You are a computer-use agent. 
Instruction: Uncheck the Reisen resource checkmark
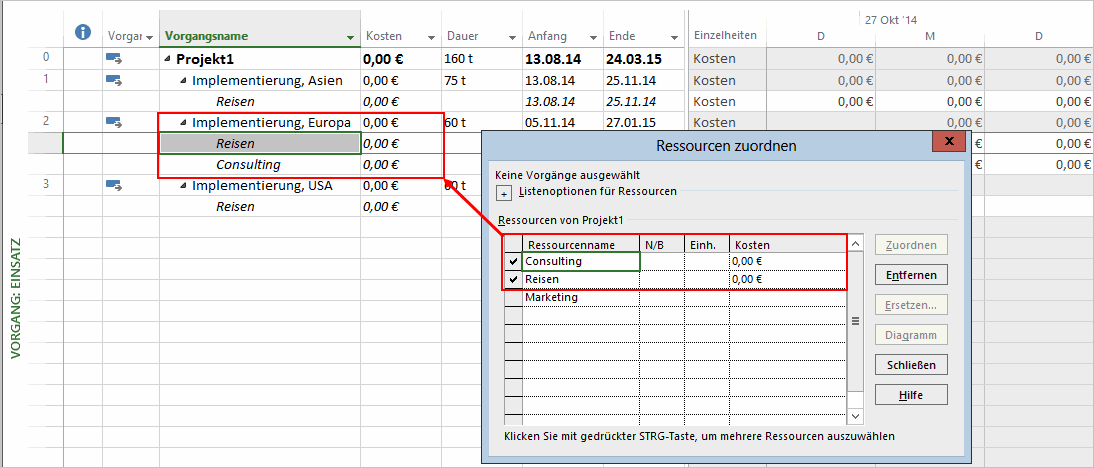(x=513, y=280)
